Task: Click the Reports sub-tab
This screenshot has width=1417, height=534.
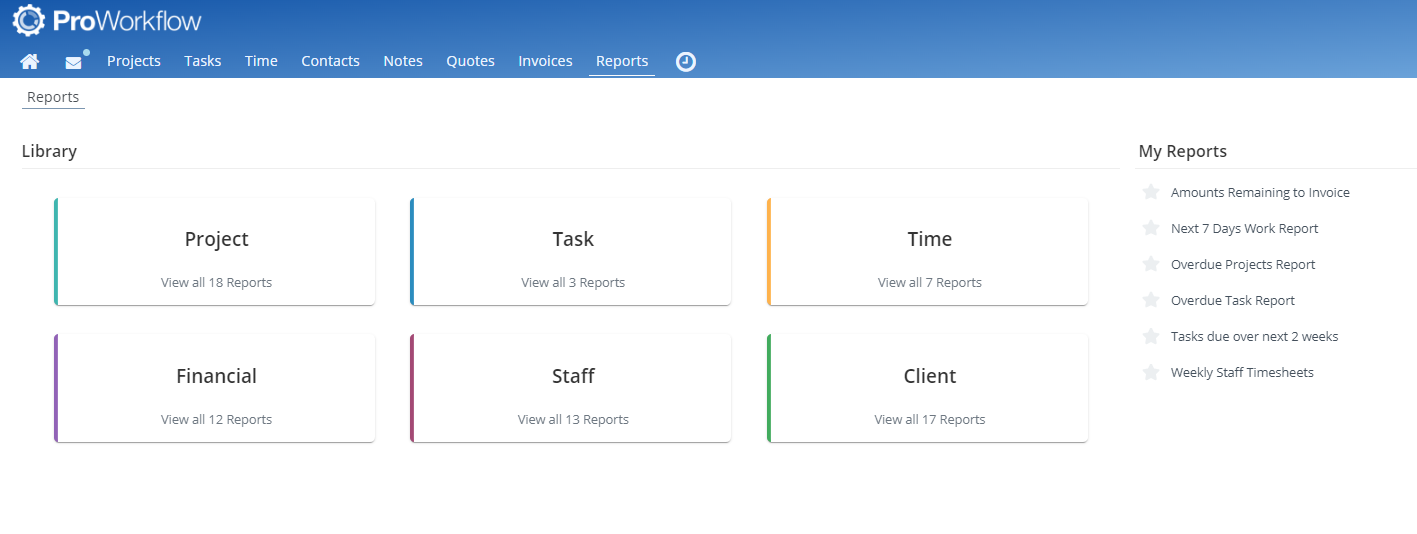Action: (53, 97)
